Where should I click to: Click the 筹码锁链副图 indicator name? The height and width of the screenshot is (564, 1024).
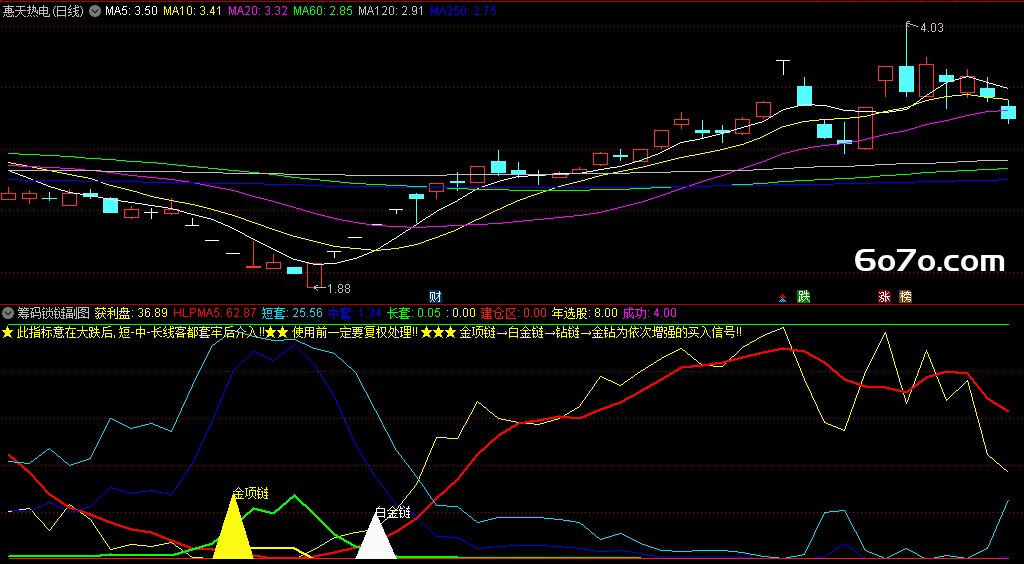54,313
